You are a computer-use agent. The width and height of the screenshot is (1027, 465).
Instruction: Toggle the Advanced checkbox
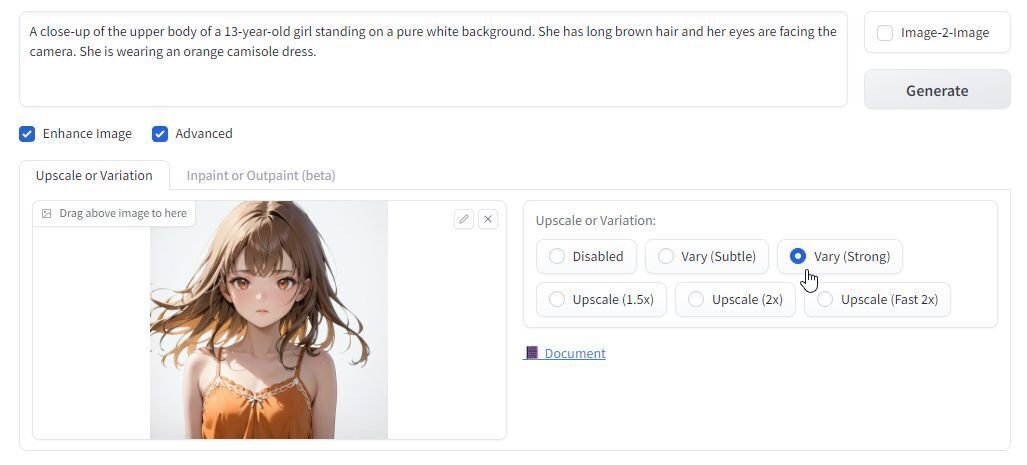click(160, 134)
